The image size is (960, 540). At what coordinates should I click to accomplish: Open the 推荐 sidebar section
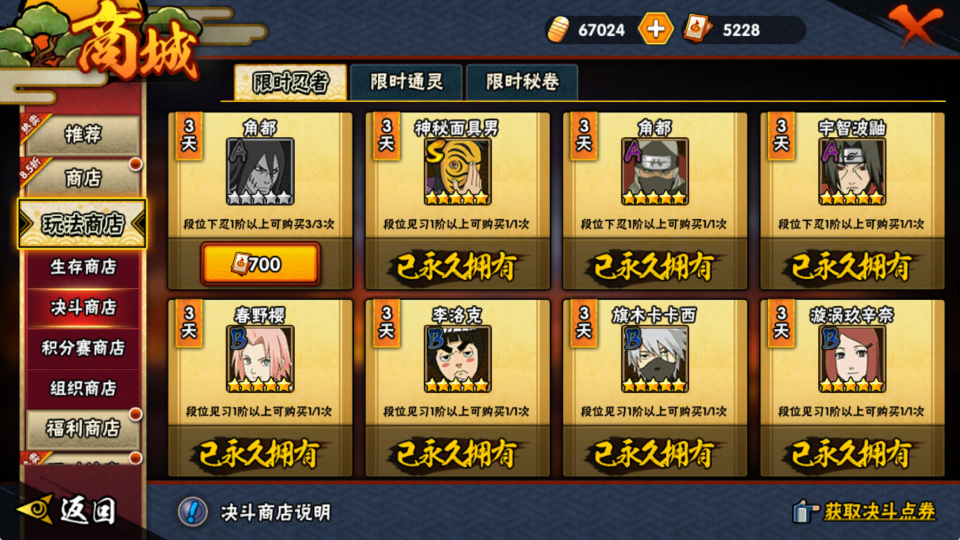[83, 134]
